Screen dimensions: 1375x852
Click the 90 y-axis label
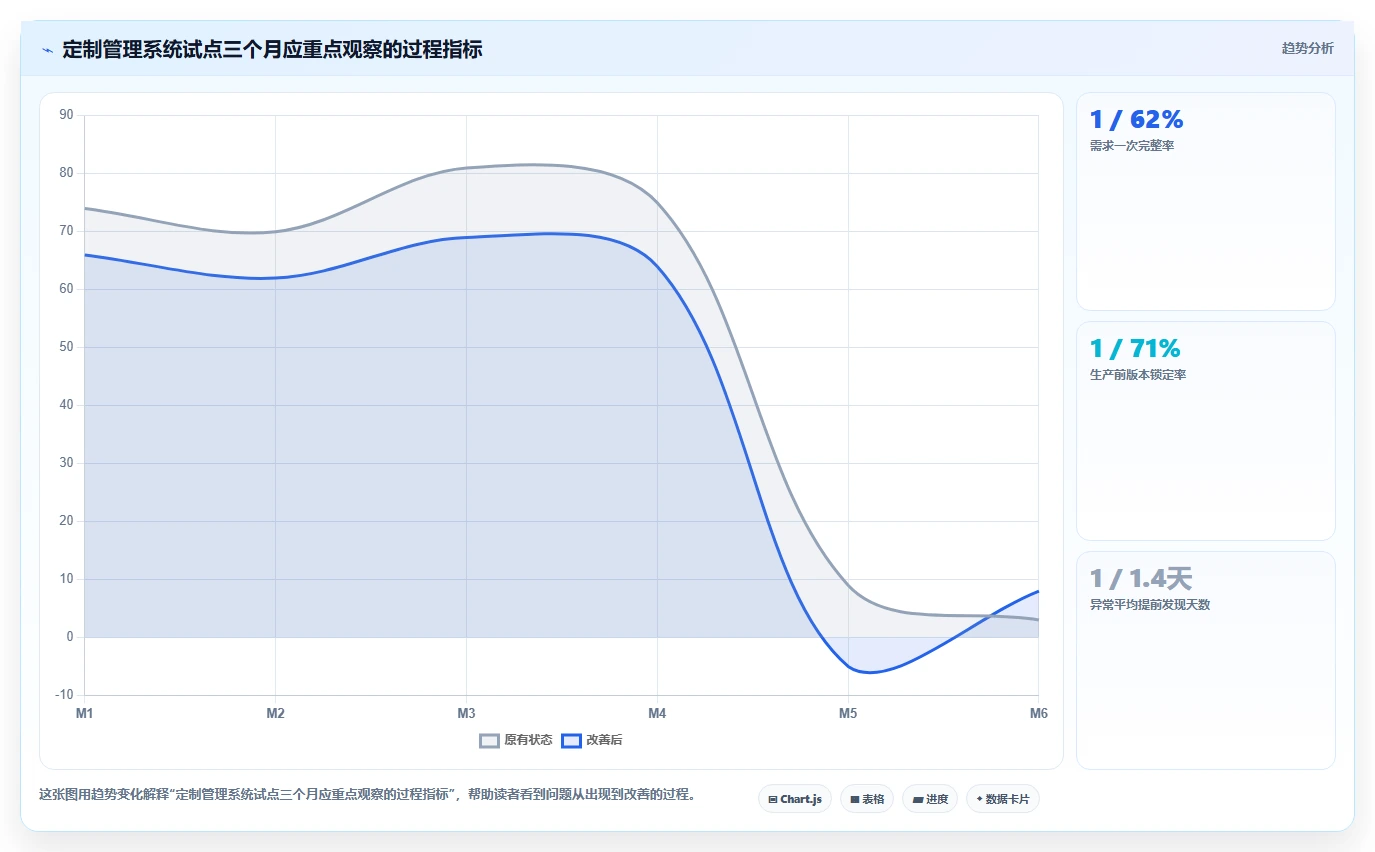pyautogui.click(x=67, y=115)
